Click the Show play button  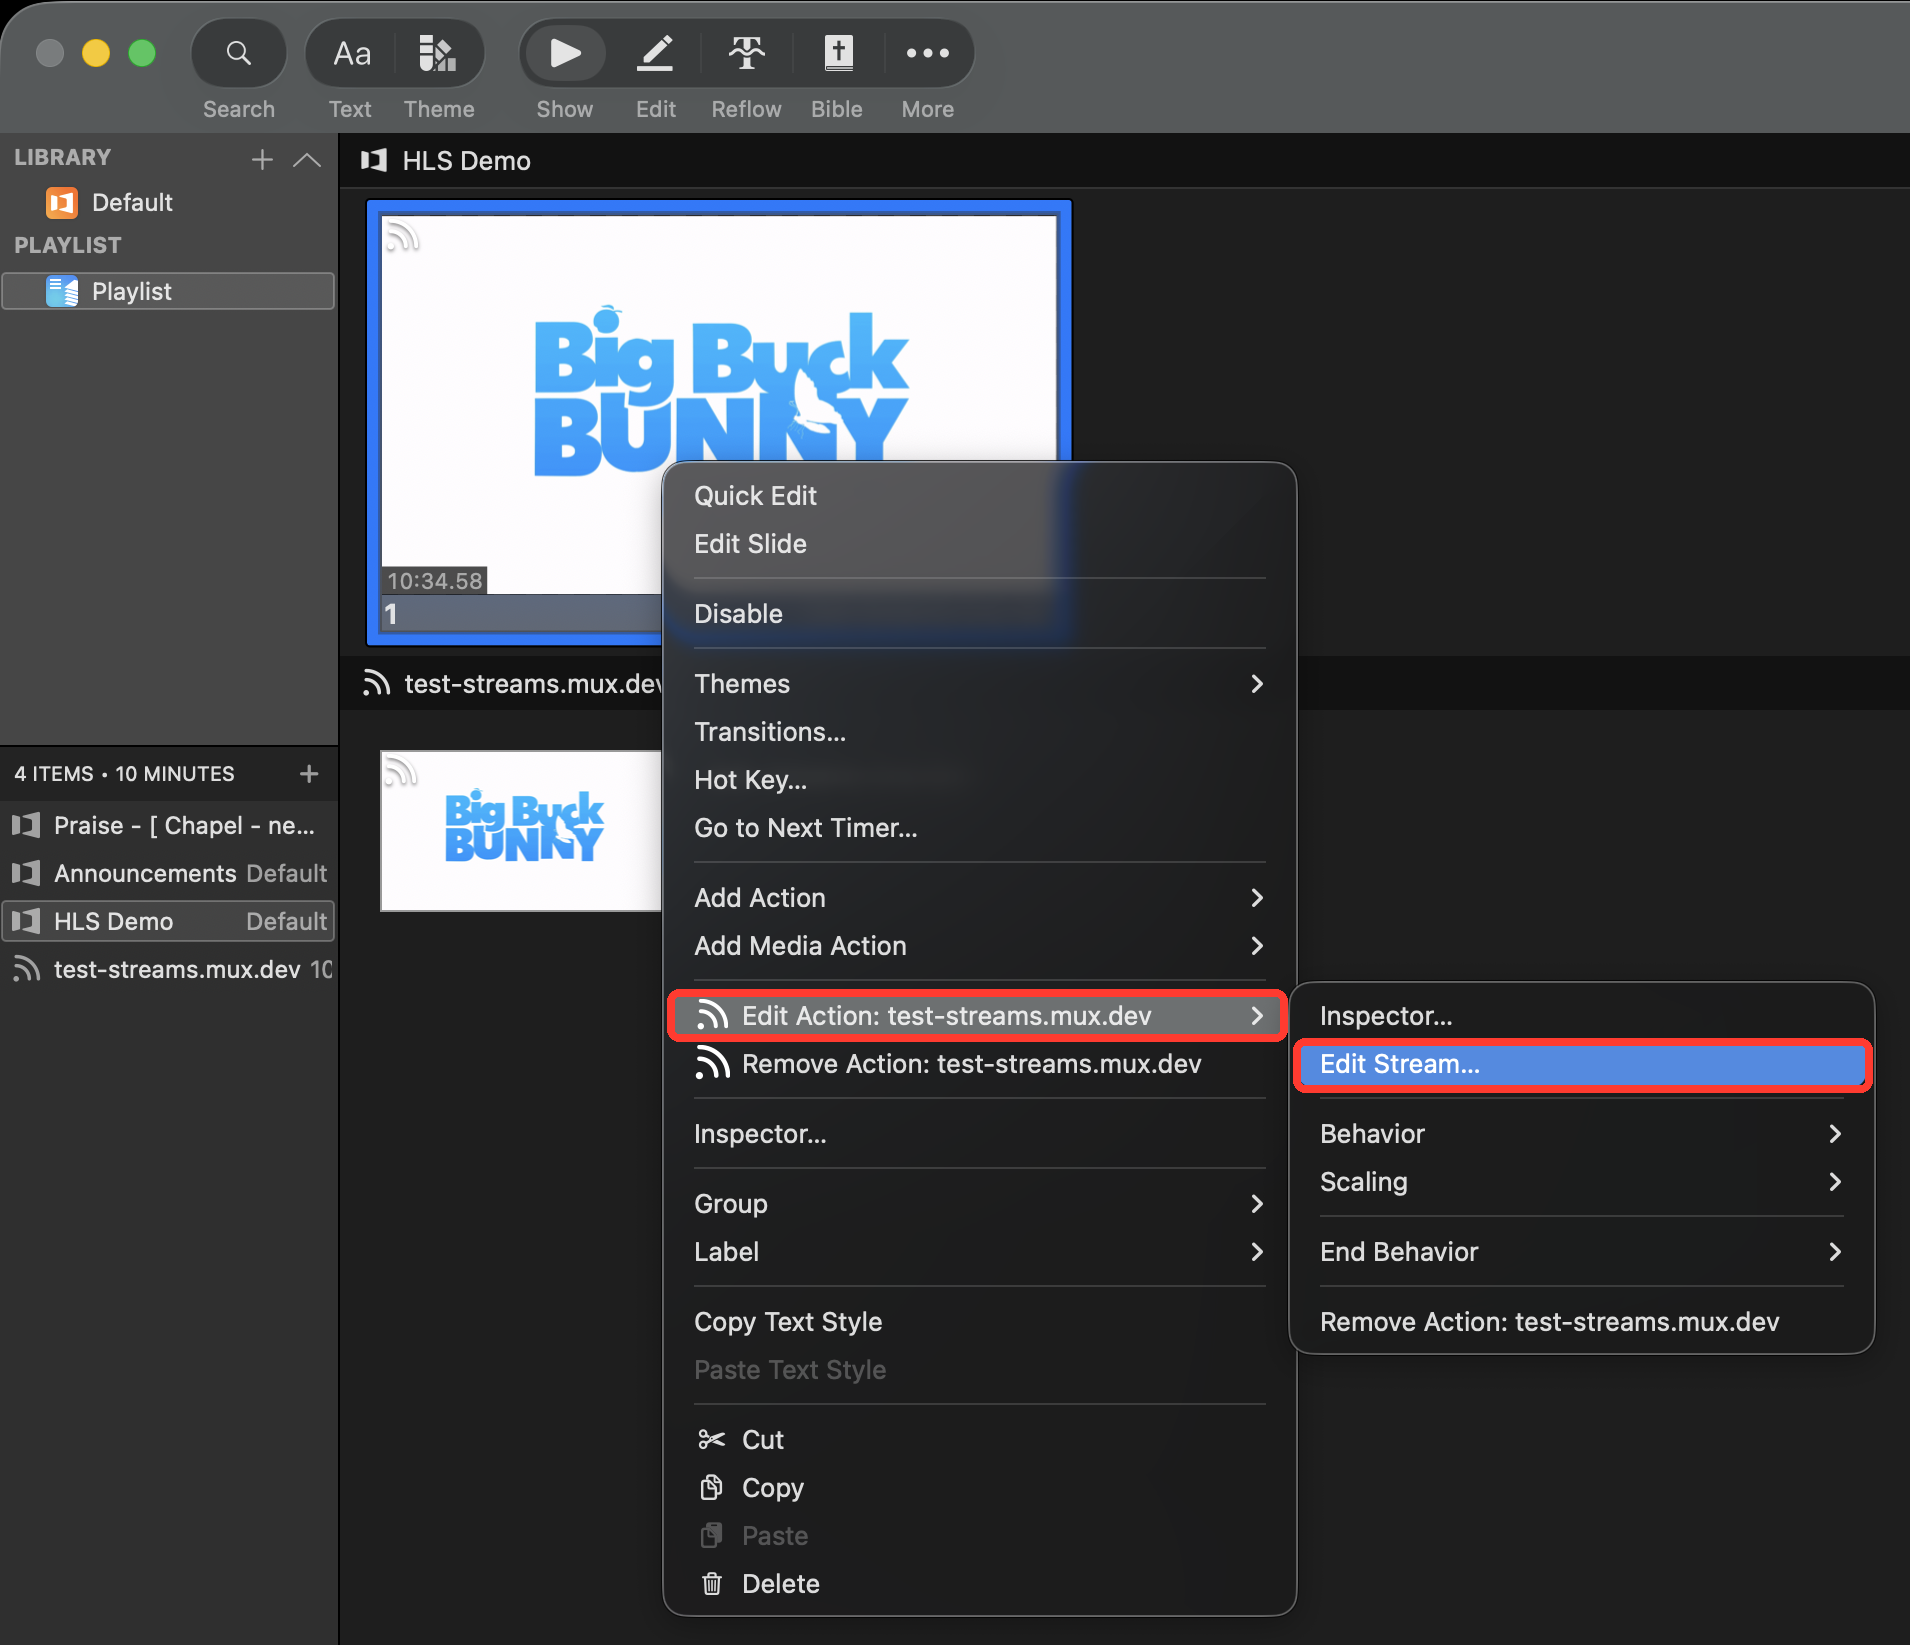click(565, 53)
